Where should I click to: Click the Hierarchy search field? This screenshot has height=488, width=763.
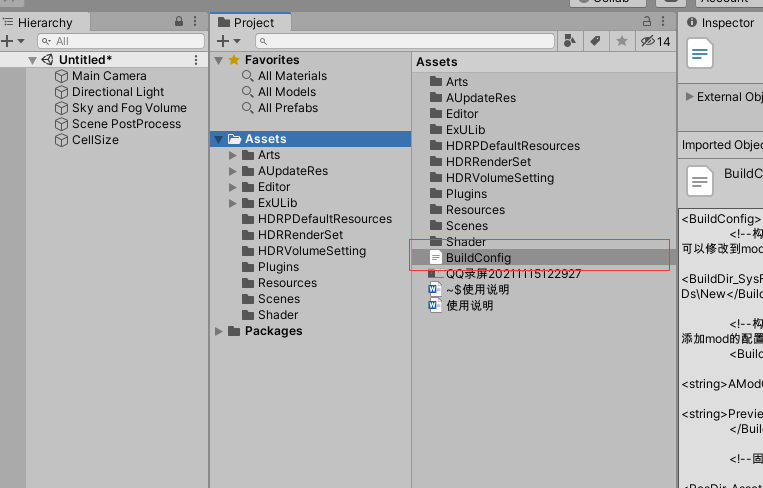click(121, 41)
